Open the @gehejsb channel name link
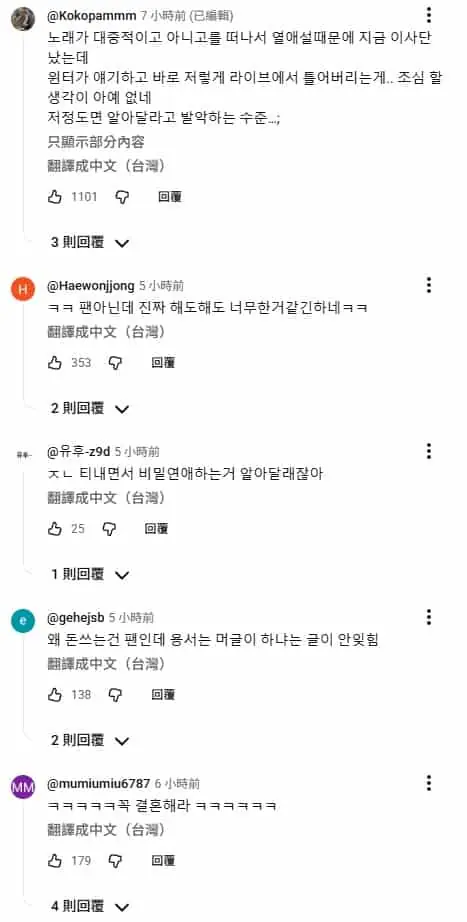 click(75, 617)
